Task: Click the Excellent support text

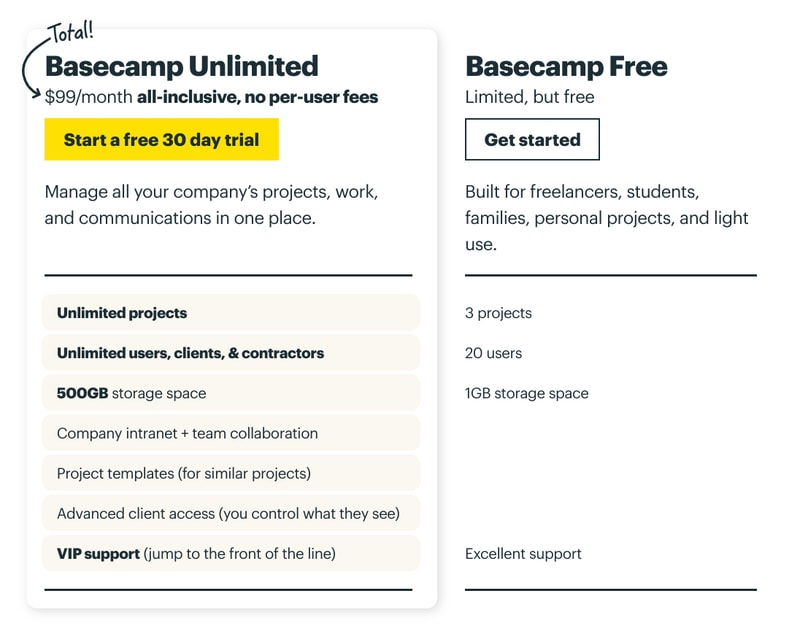Action: (x=523, y=553)
